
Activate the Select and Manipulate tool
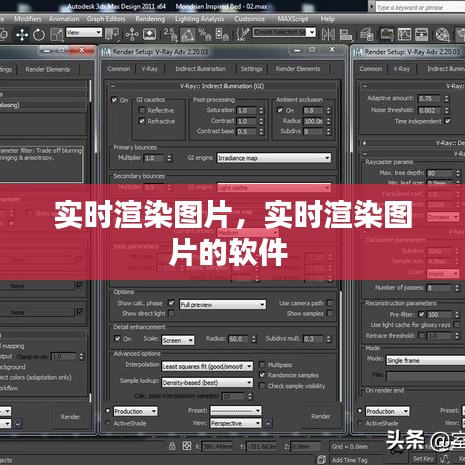132,34
